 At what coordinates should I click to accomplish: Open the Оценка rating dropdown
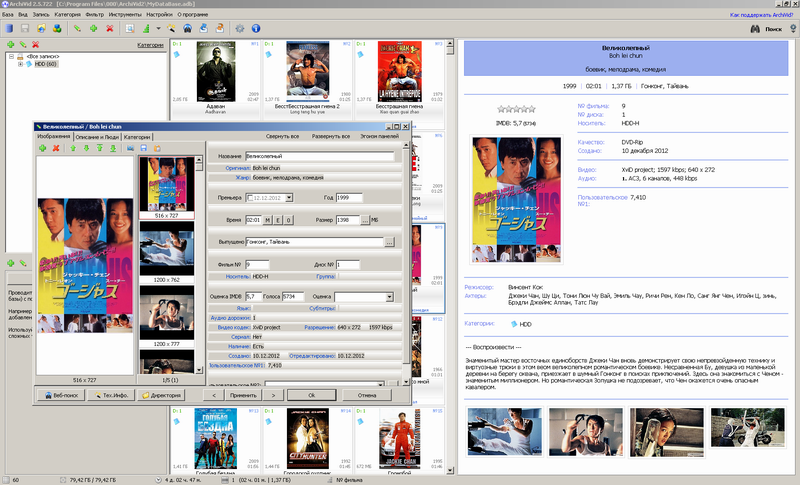(389, 297)
